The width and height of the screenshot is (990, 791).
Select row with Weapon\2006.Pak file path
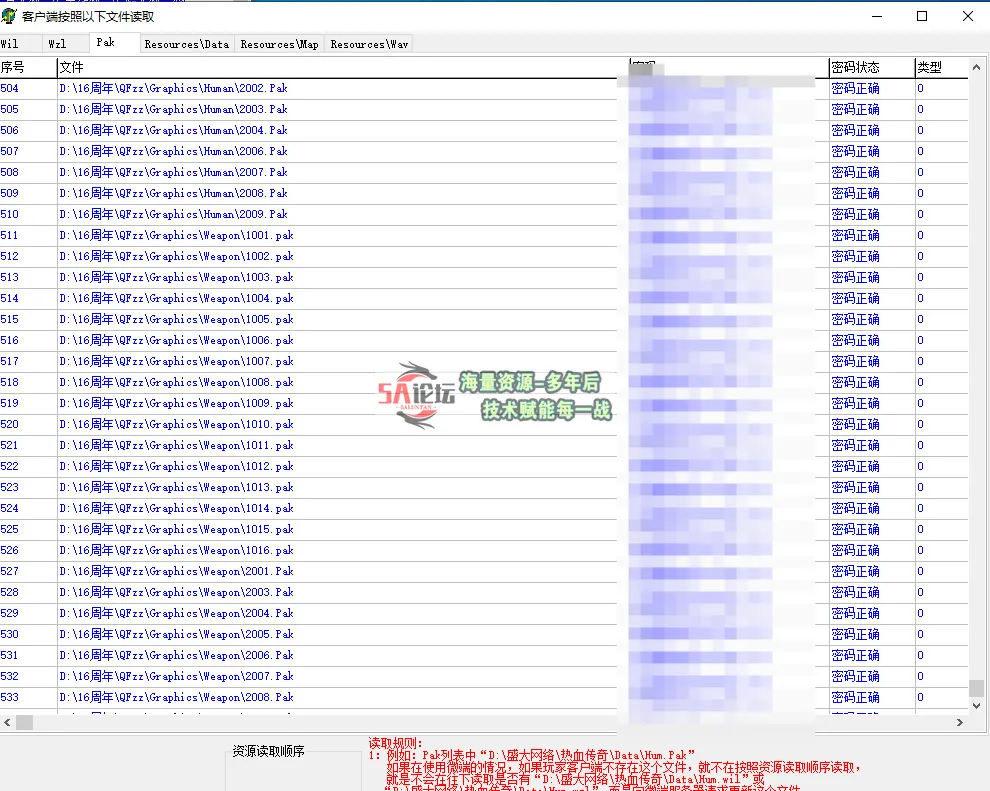484,655
